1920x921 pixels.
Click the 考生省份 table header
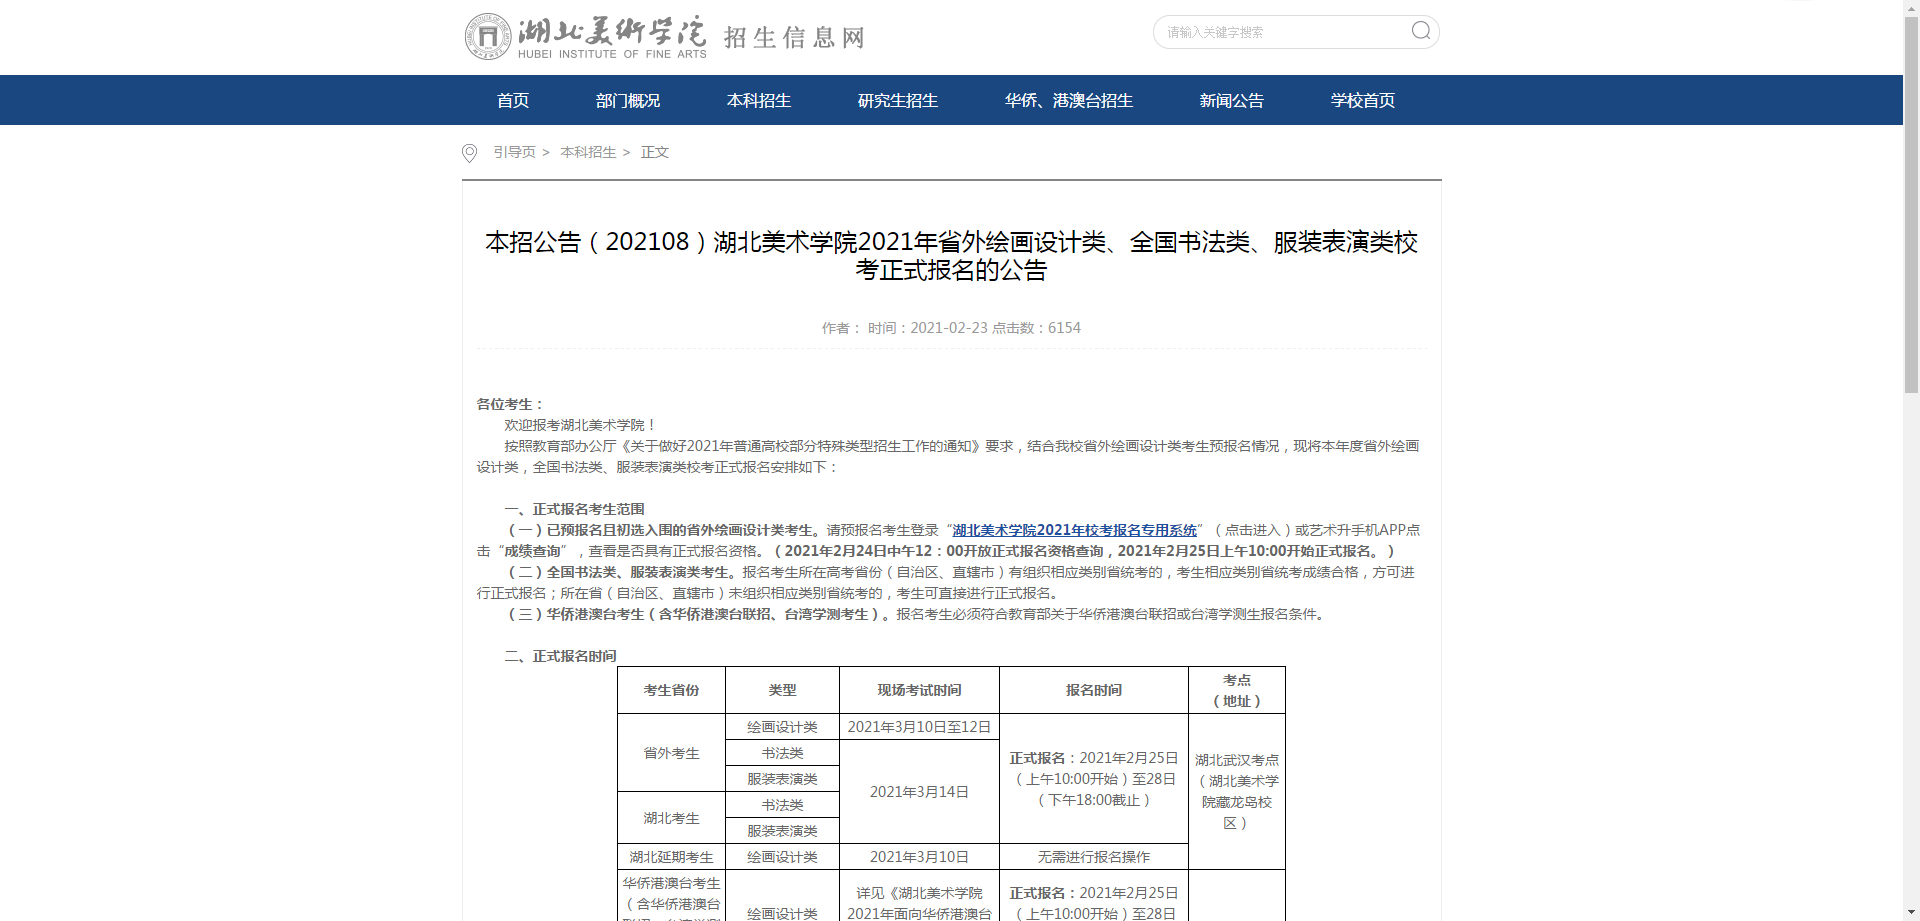(672, 690)
